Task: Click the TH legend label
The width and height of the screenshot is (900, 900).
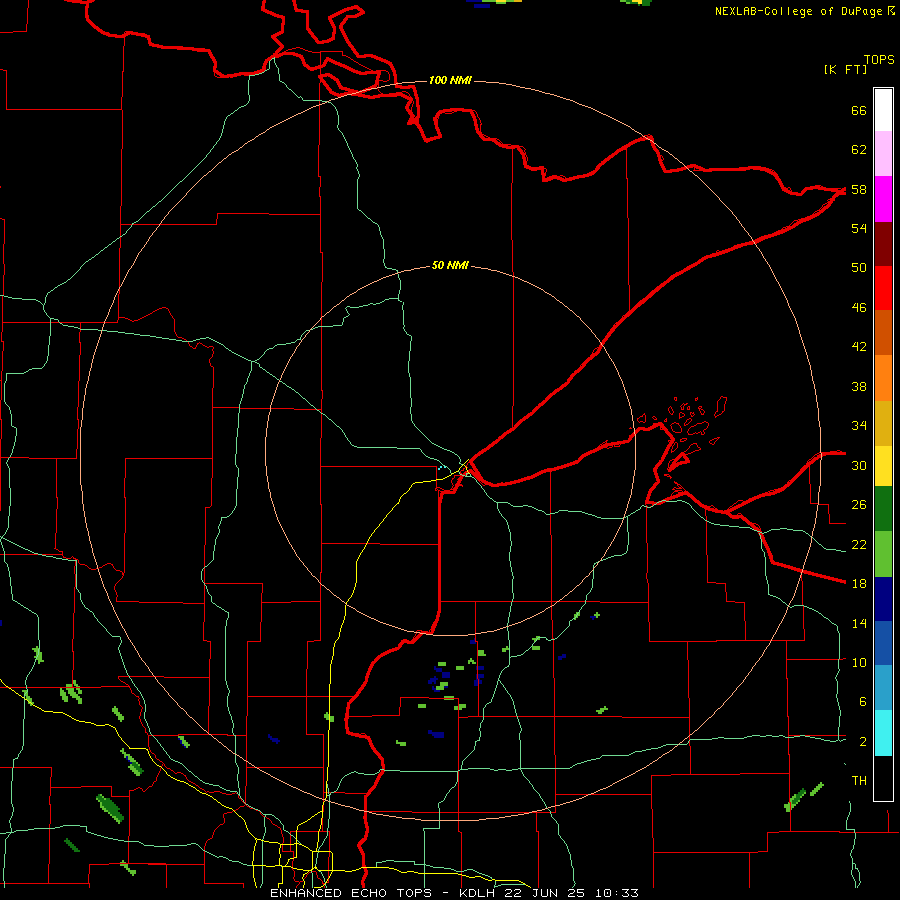Action: [x=859, y=780]
